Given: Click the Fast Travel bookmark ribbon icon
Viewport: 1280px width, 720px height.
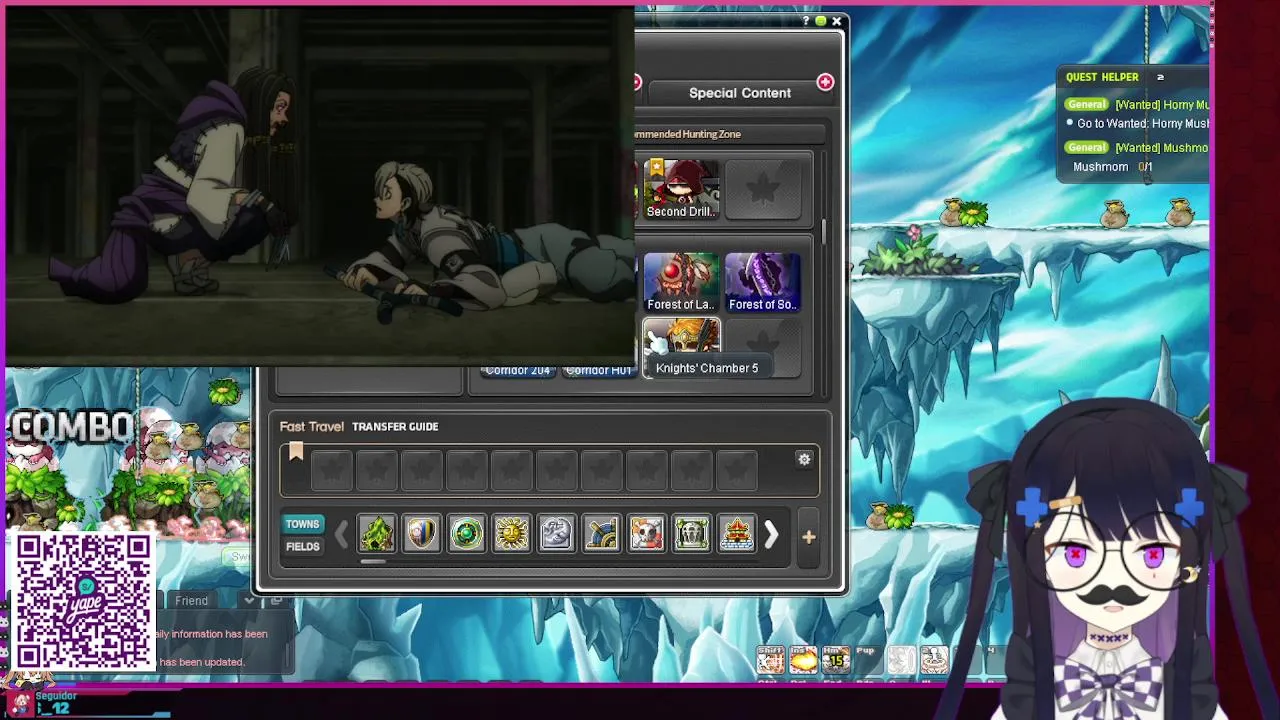Looking at the screenshot, I should (296, 452).
